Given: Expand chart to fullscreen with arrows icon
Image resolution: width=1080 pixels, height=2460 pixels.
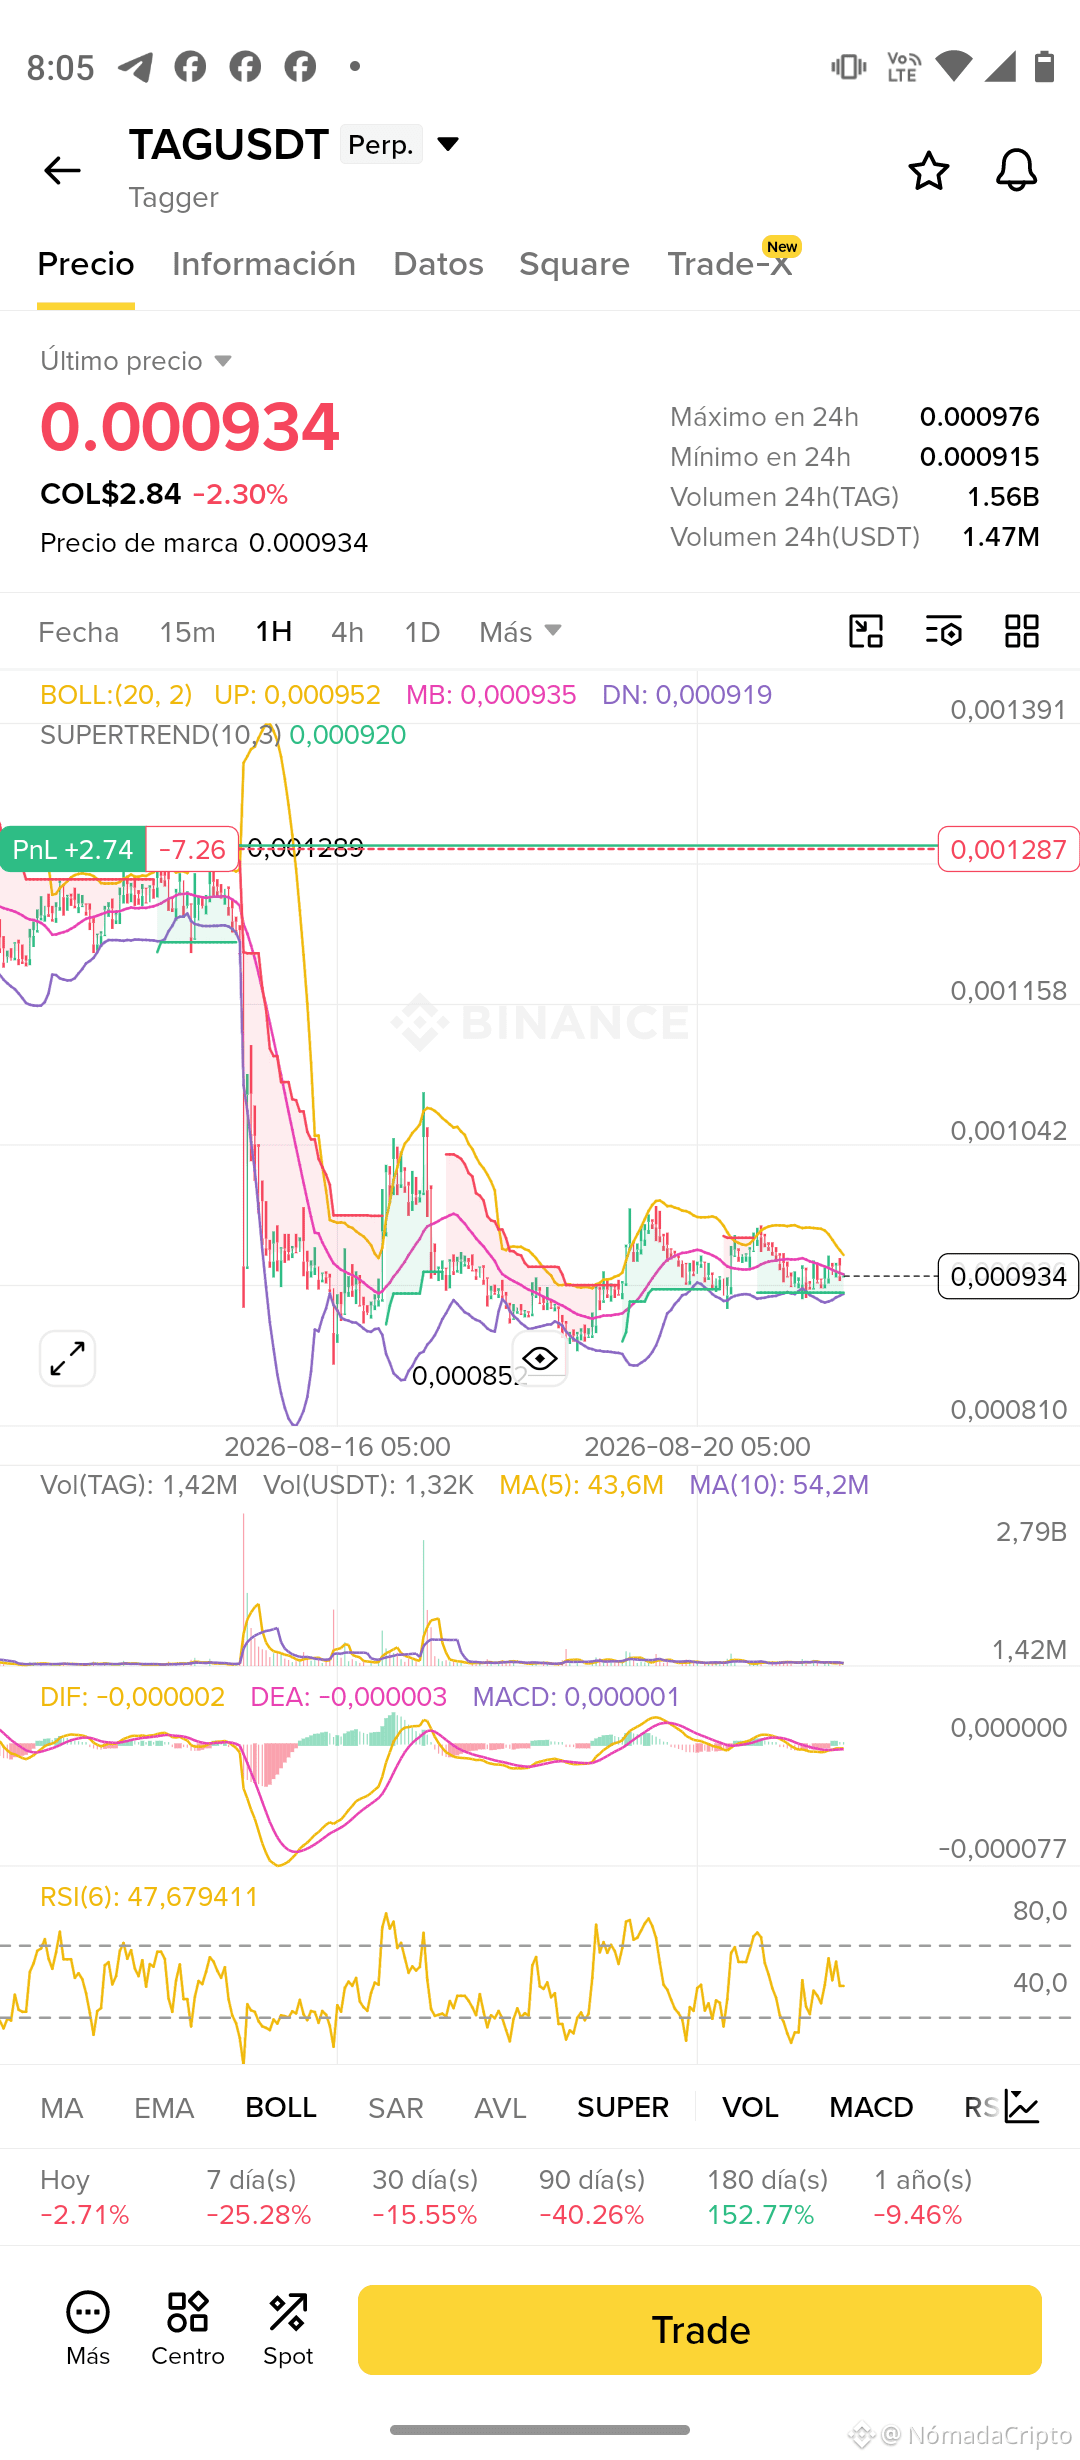Looking at the screenshot, I should [x=67, y=1358].
